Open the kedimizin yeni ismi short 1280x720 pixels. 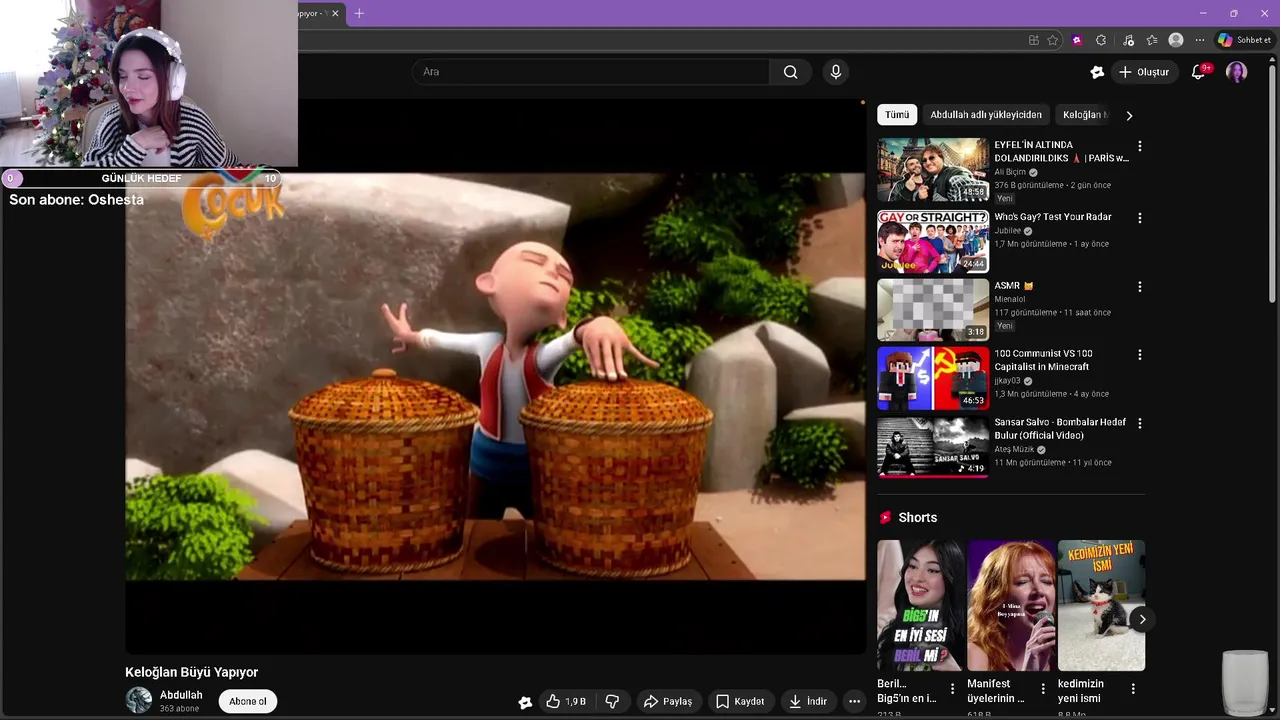(x=1101, y=605)
